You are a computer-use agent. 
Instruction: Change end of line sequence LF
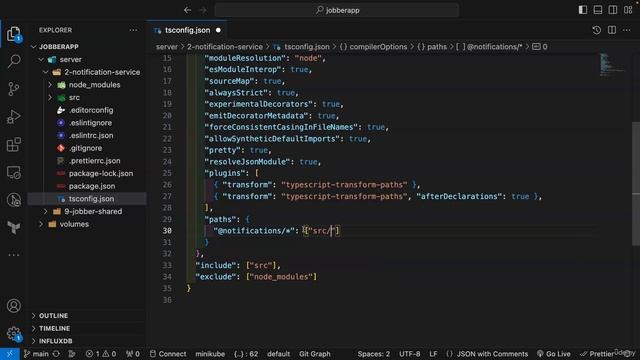pyautogui.click(x=433, y=354)
